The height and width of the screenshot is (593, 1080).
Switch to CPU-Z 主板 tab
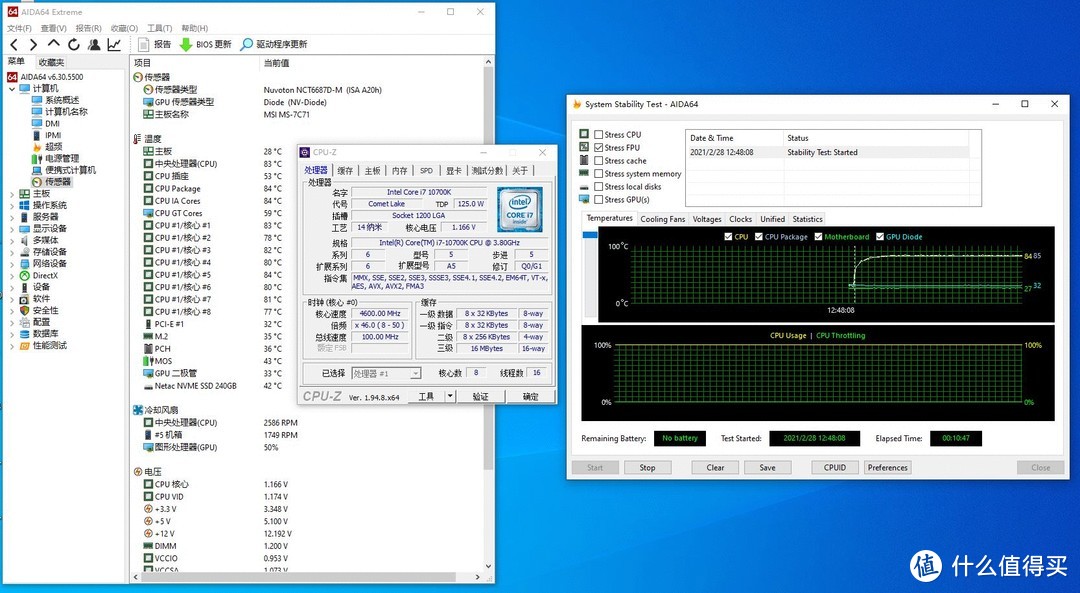[x=373, y=170]
